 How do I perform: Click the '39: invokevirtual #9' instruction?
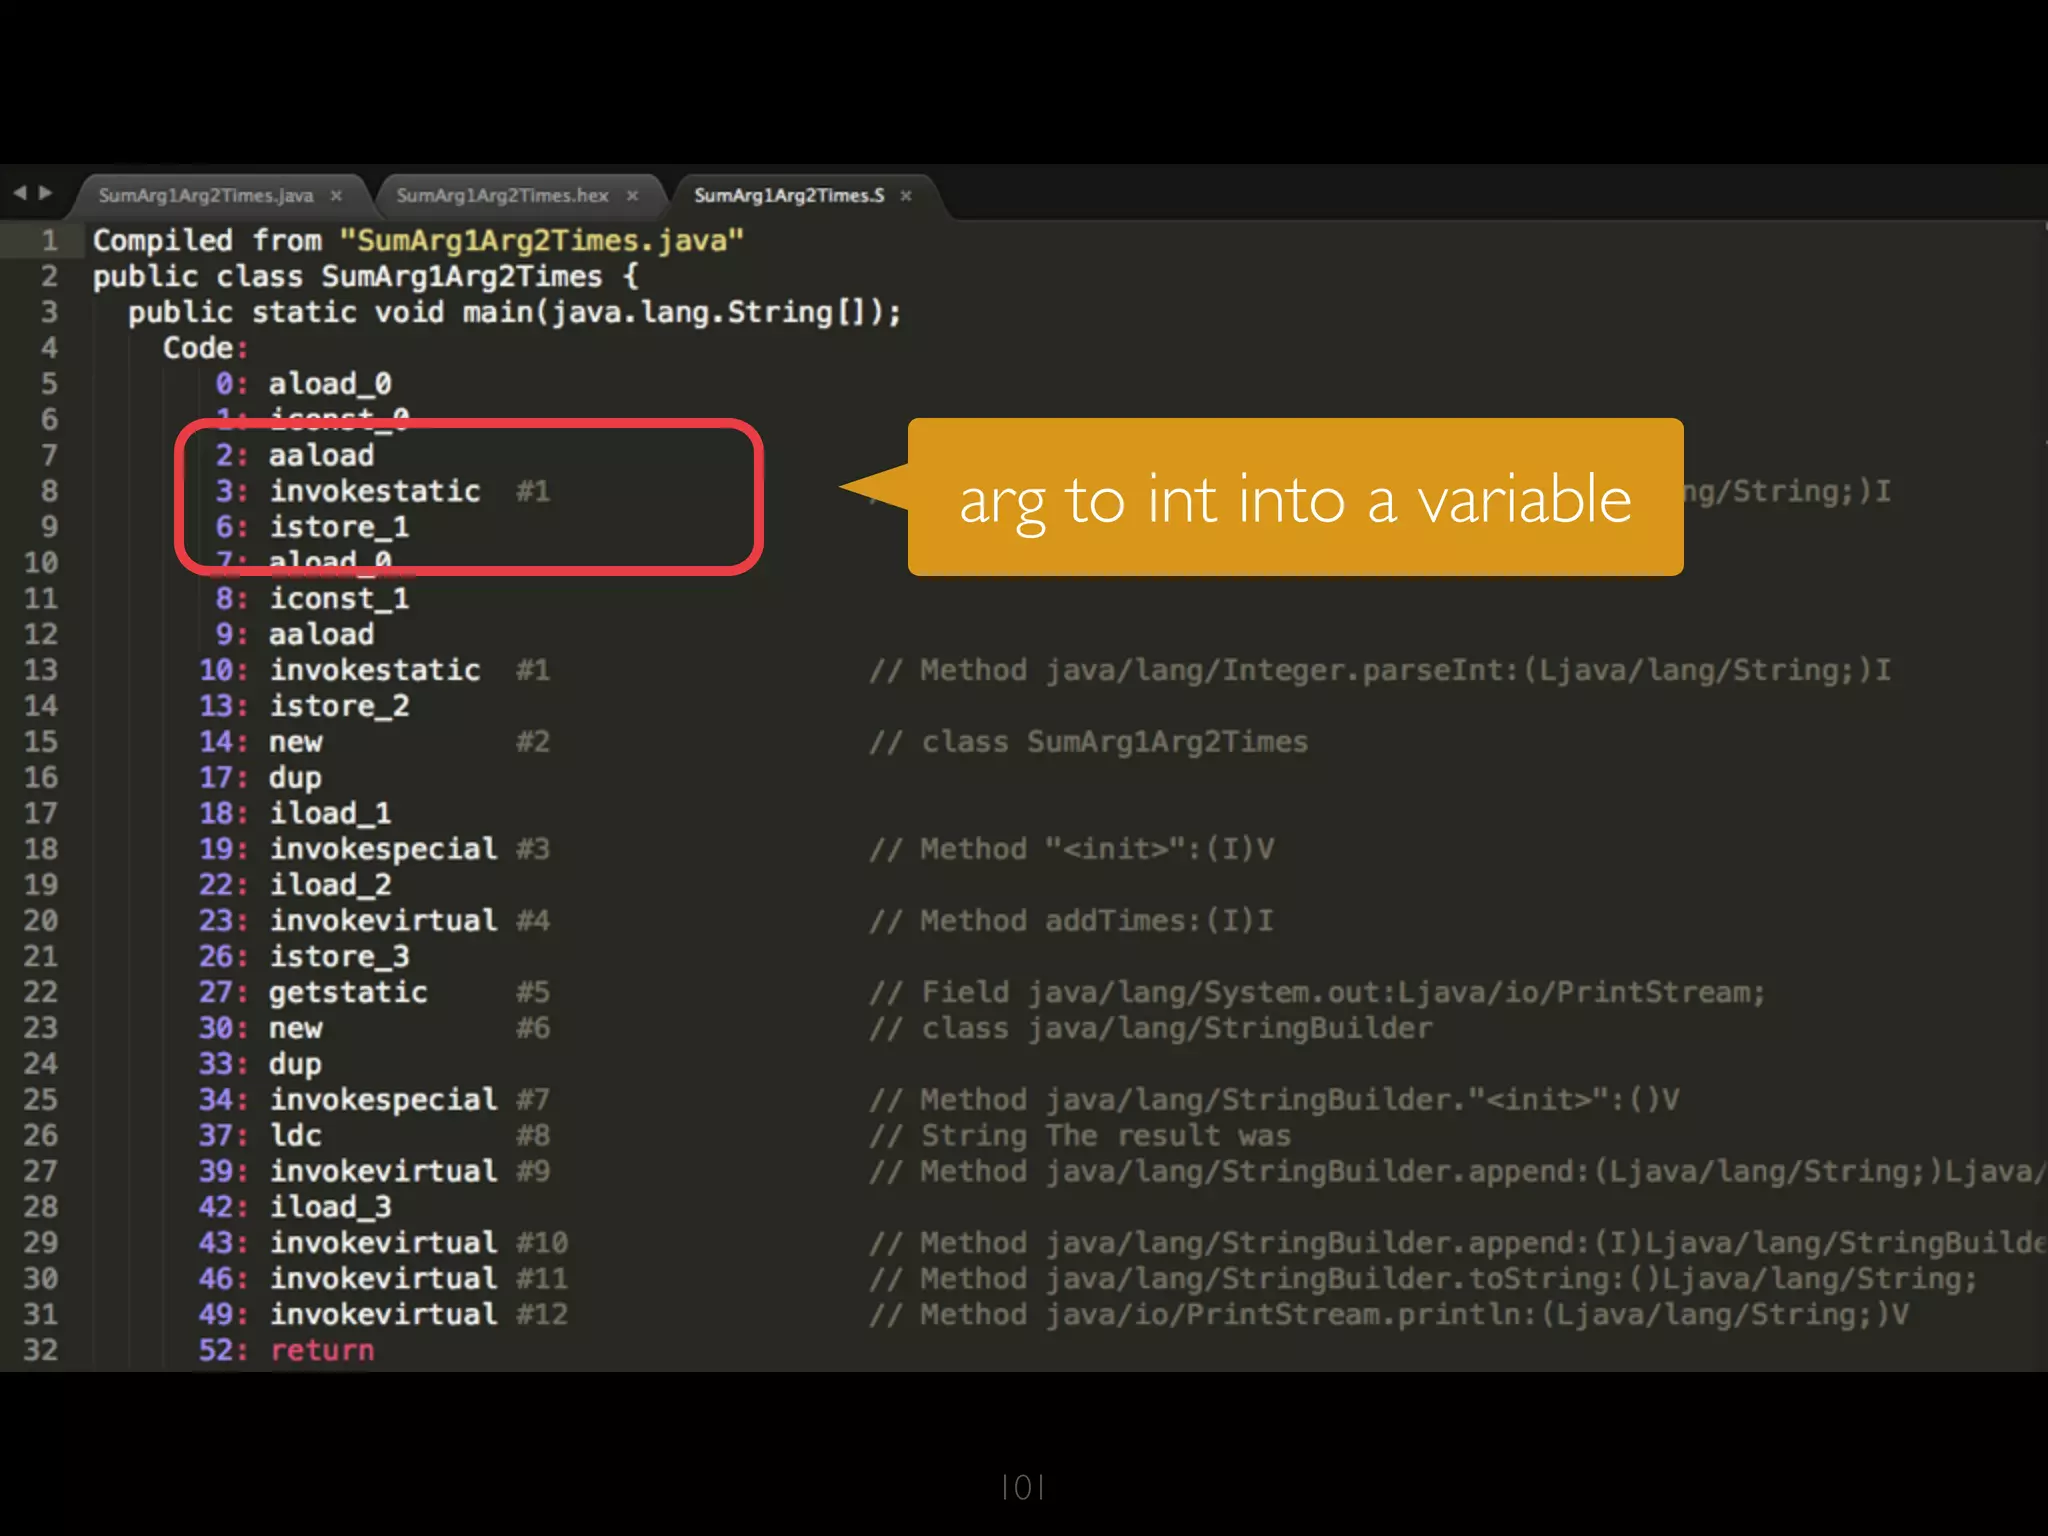coord(375,1171)
